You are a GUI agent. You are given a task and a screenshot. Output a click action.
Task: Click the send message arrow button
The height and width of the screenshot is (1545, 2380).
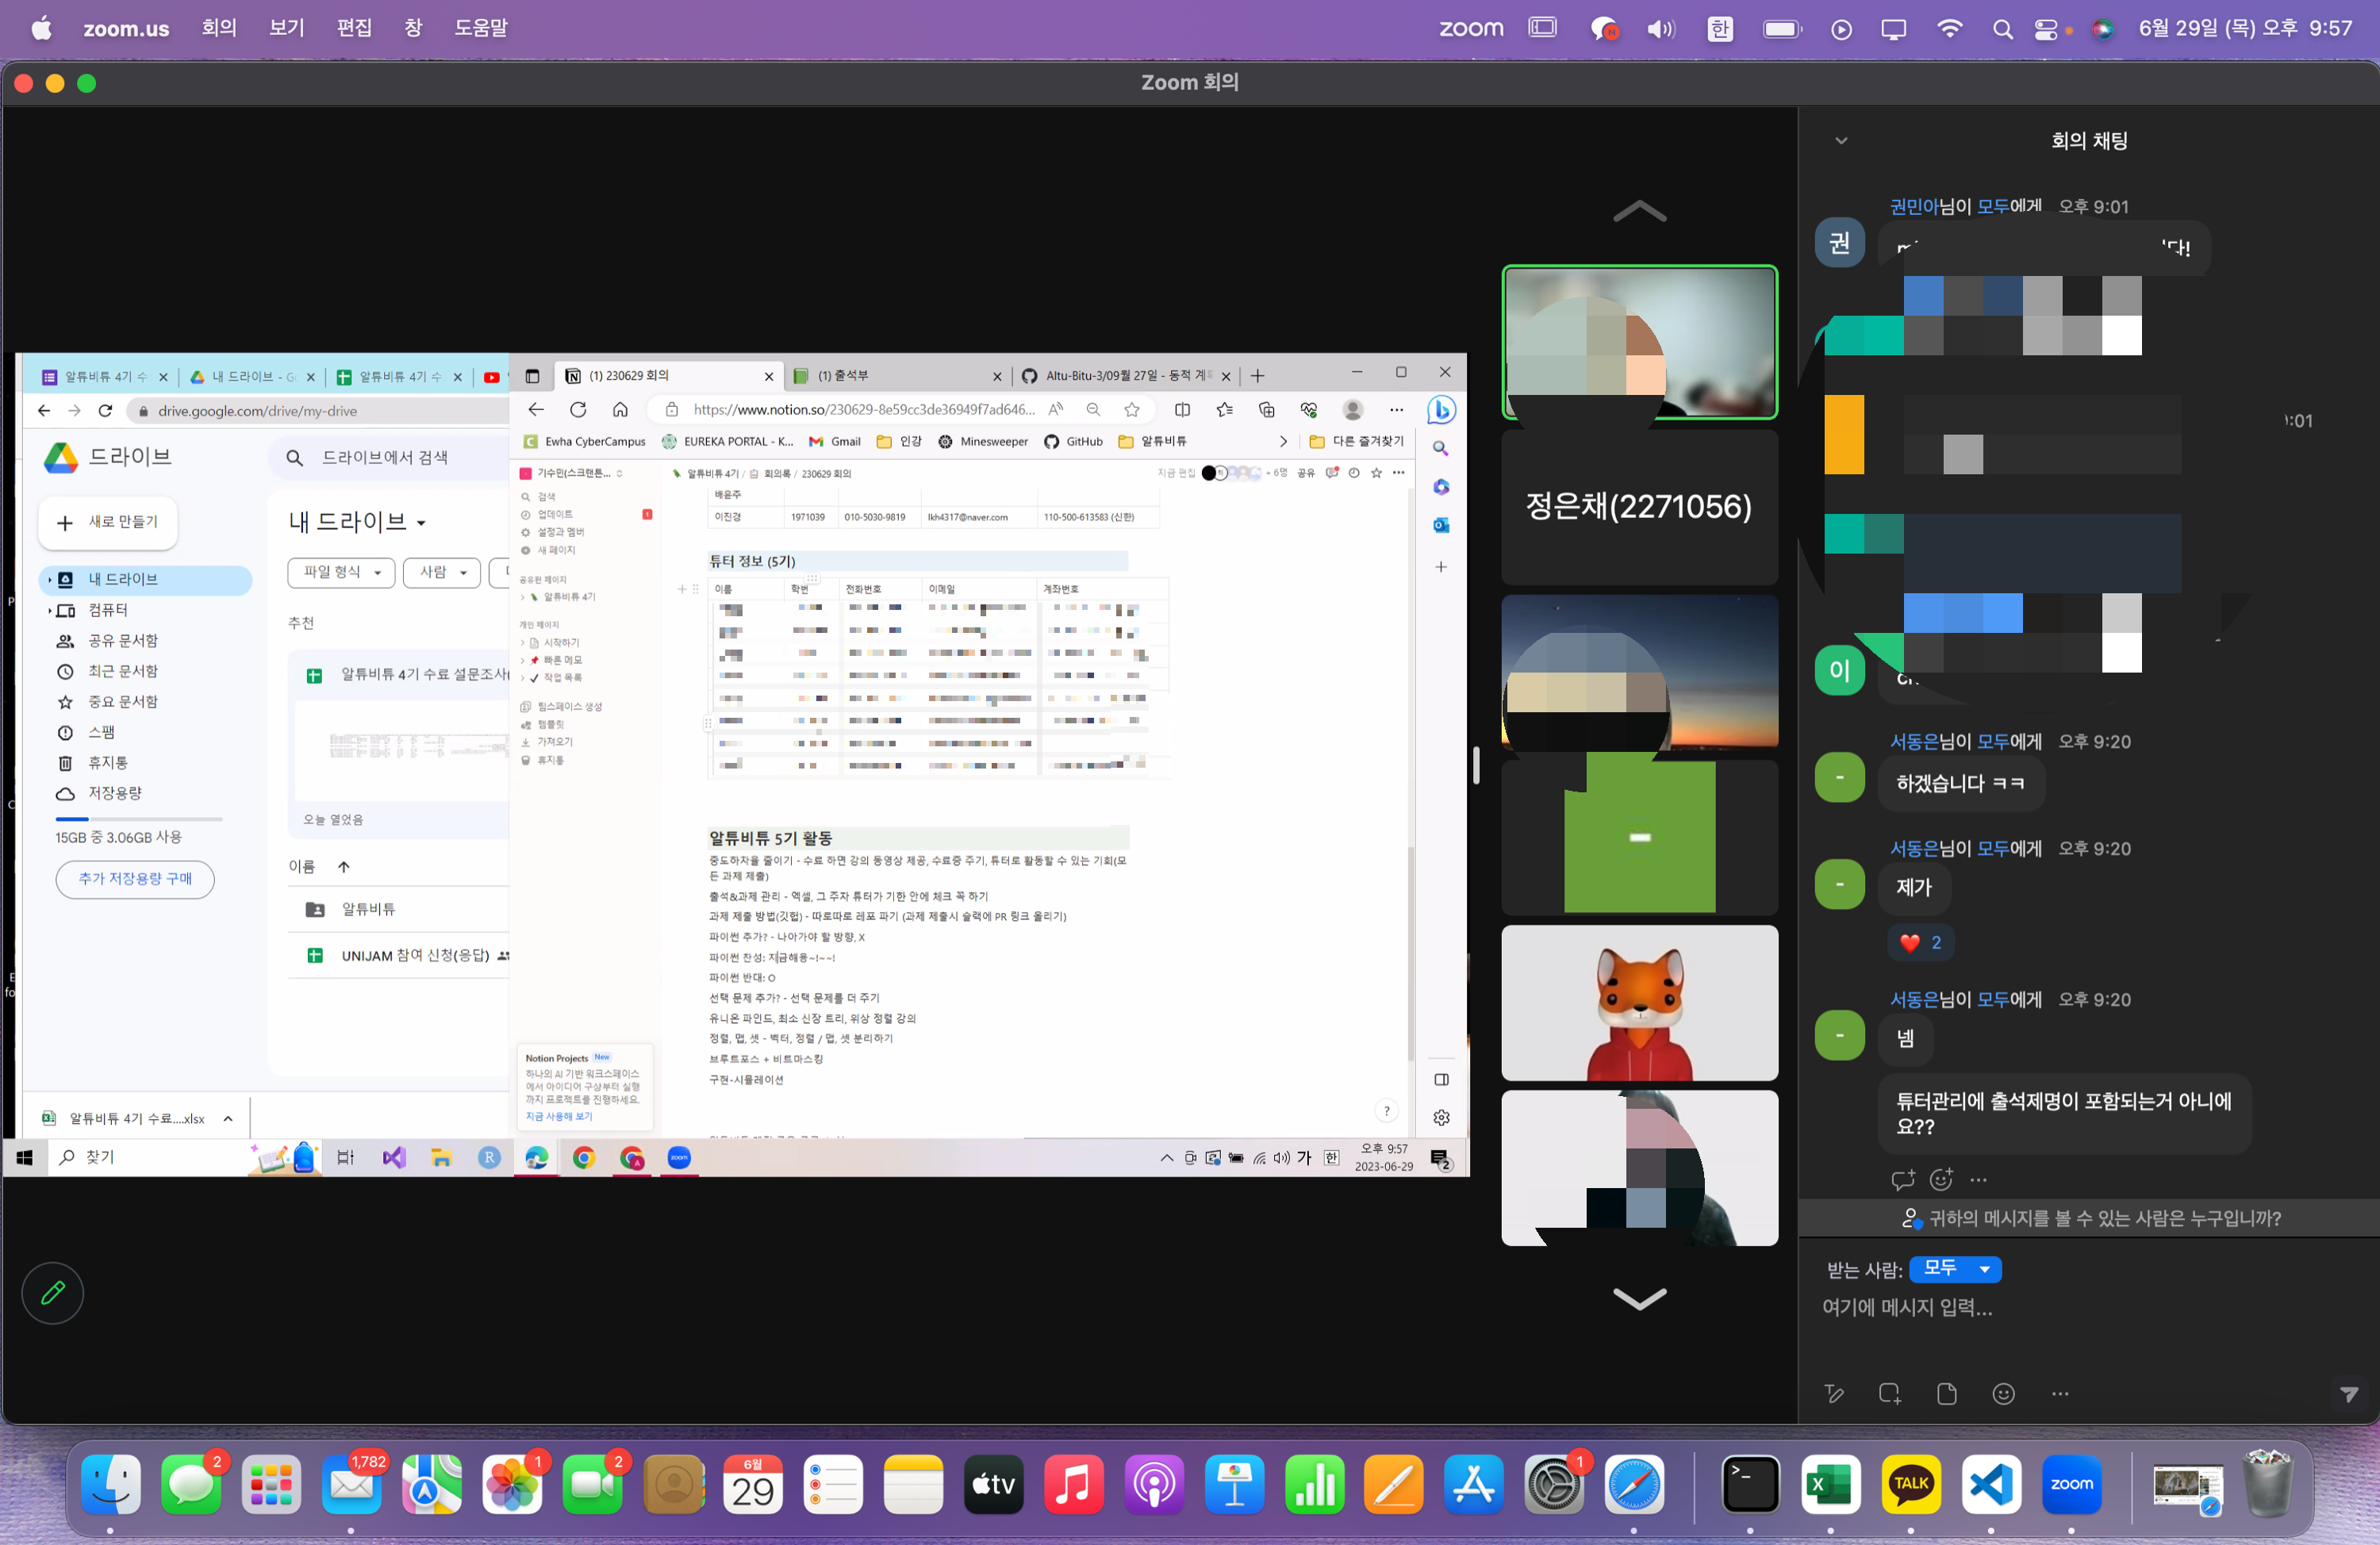click(2348, 1393)
